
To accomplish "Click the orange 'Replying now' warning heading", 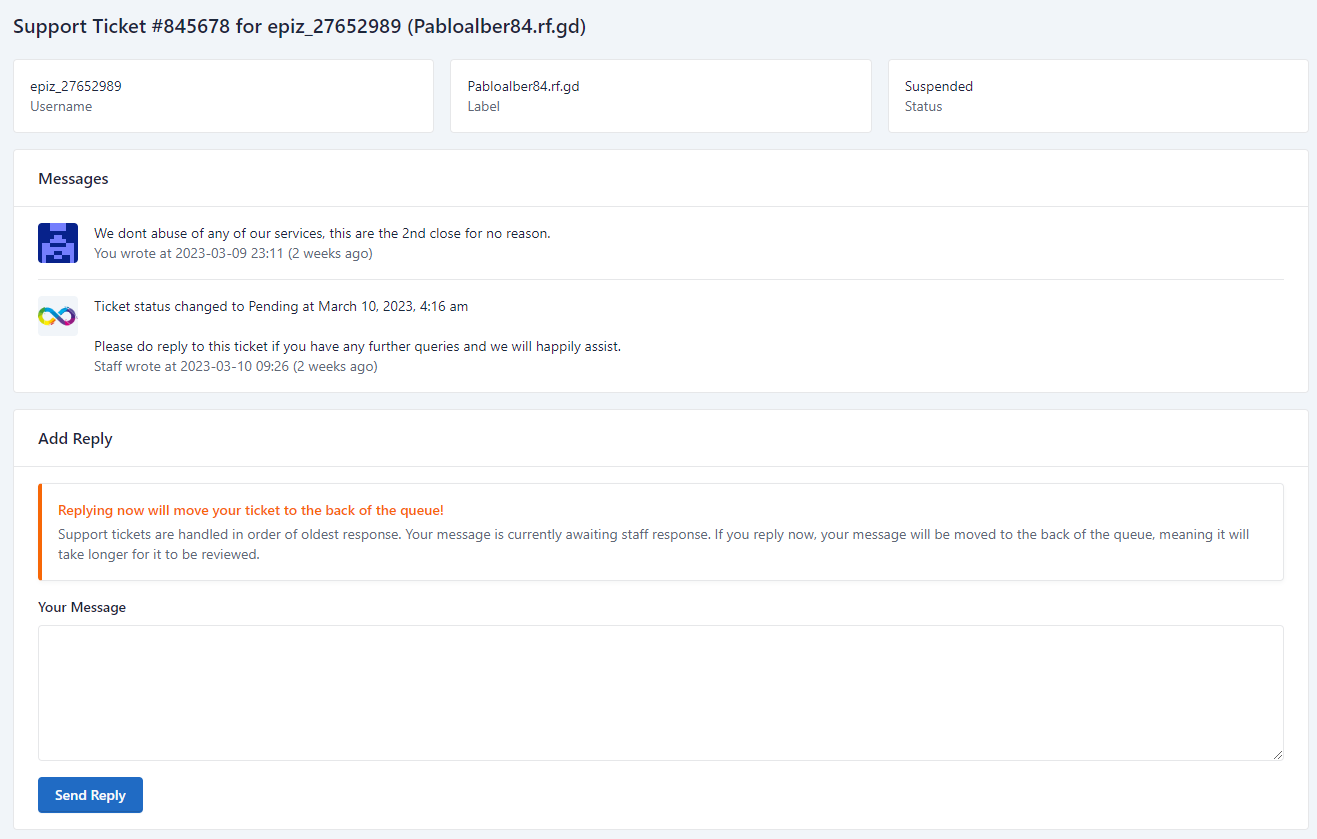I will coord(250,510).
